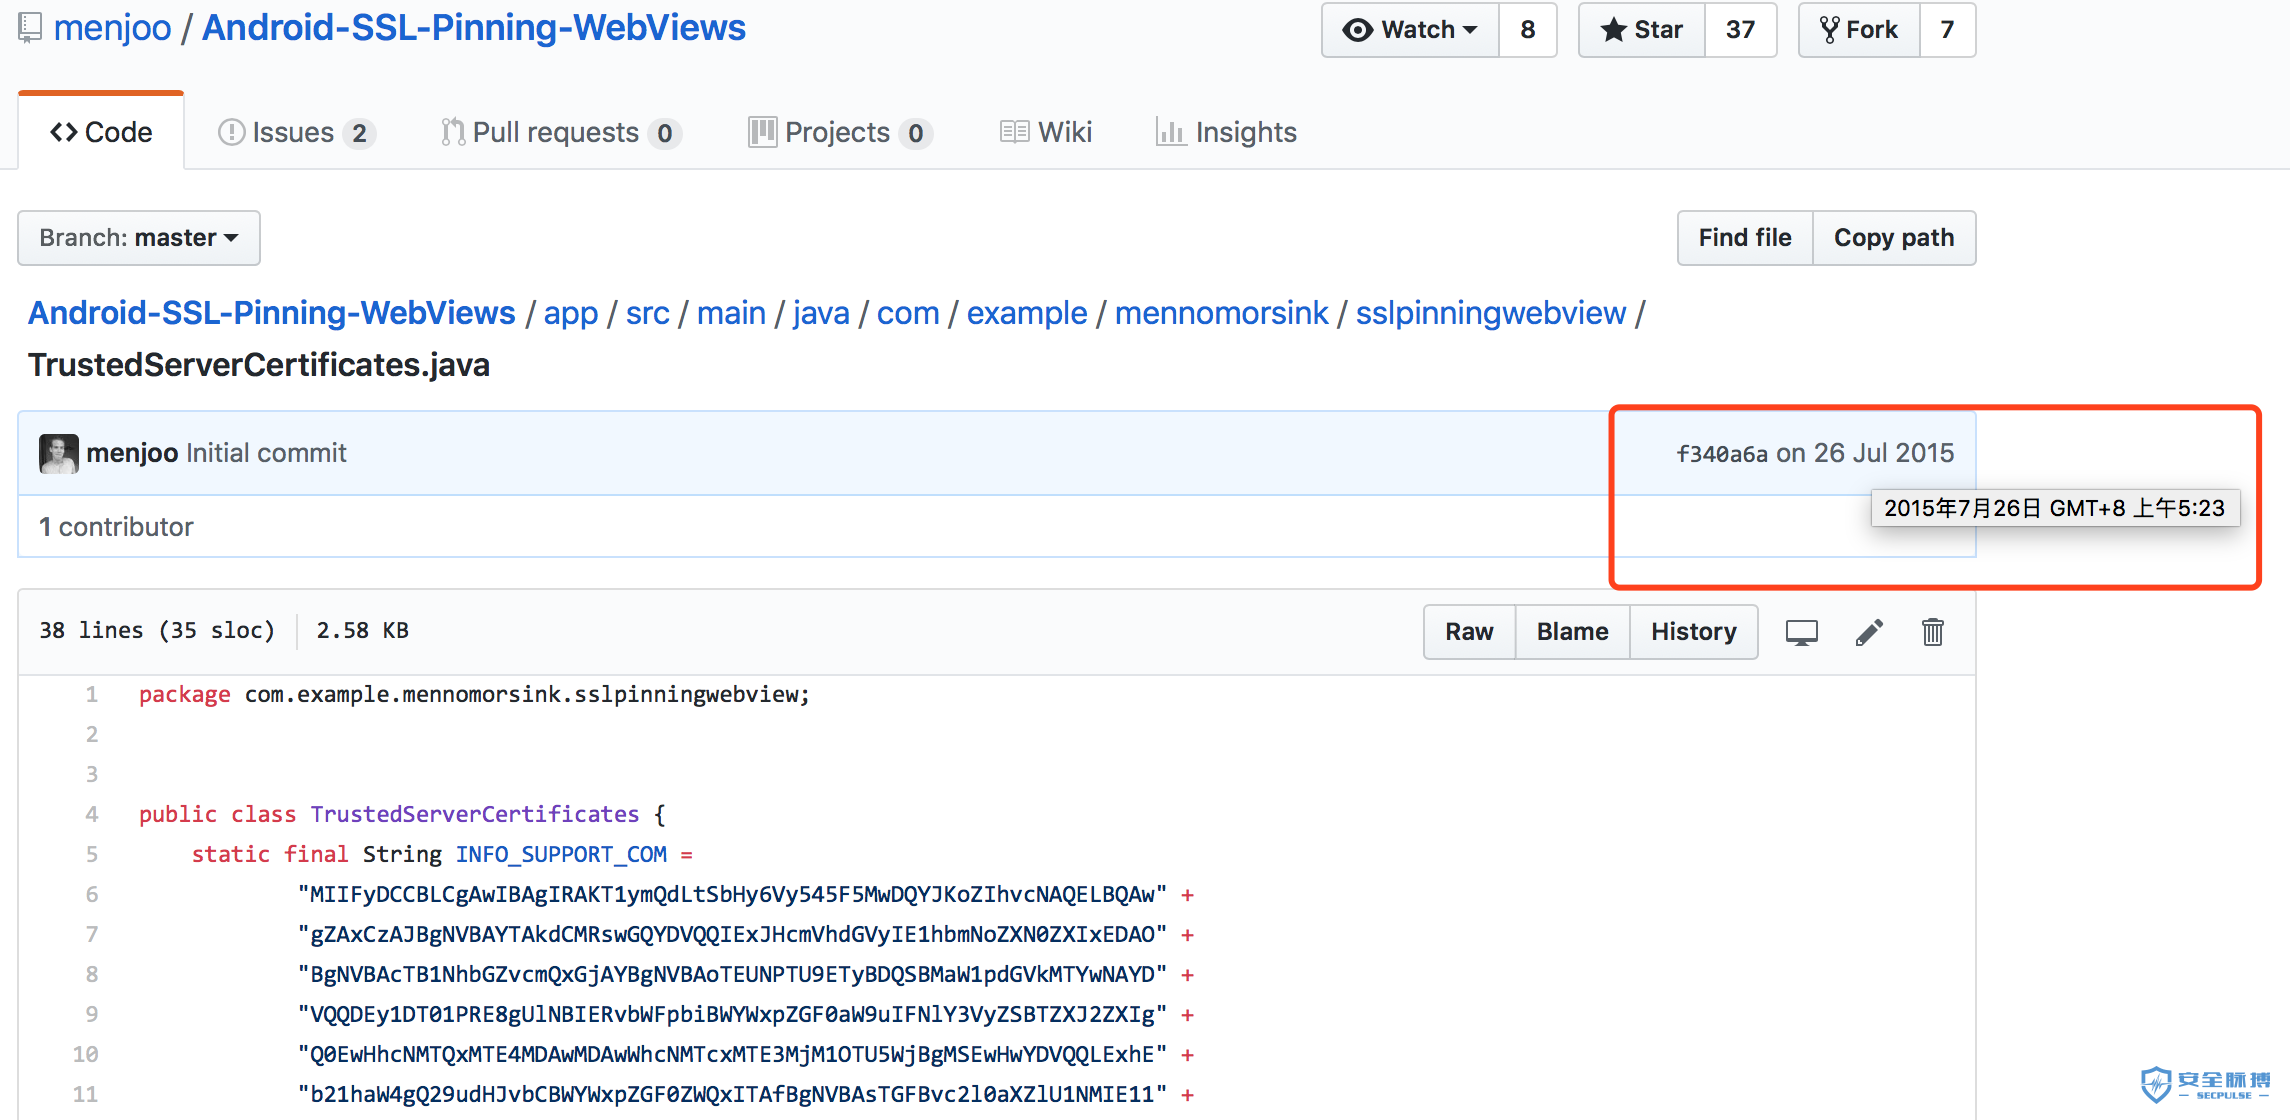Click line number 4 in the code
The image size is (2290, 1120).
click(91, 814)
